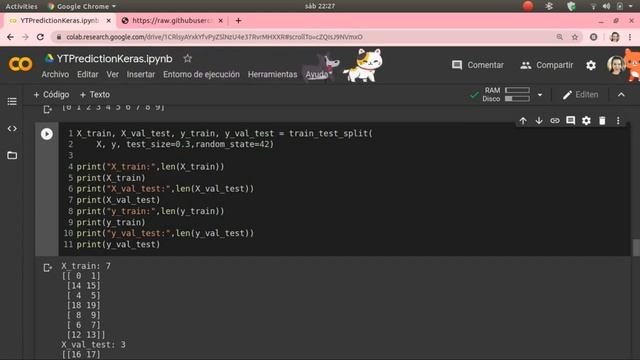This screenshot has width=640, height=360.
Task: Open the Files folder sidebar icon
Action: [x=12, y=155]
